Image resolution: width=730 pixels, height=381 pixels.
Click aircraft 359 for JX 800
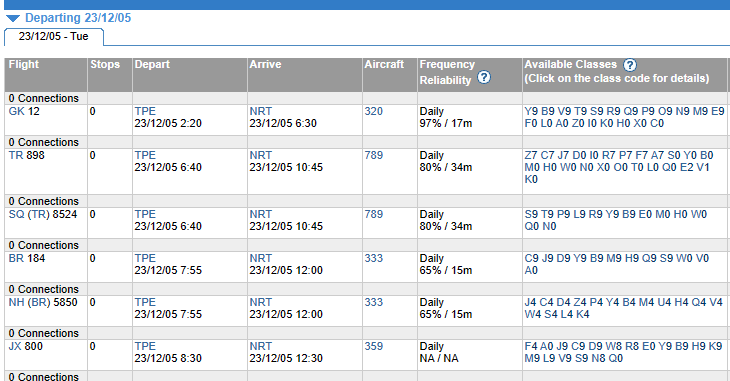click(373, 346)
